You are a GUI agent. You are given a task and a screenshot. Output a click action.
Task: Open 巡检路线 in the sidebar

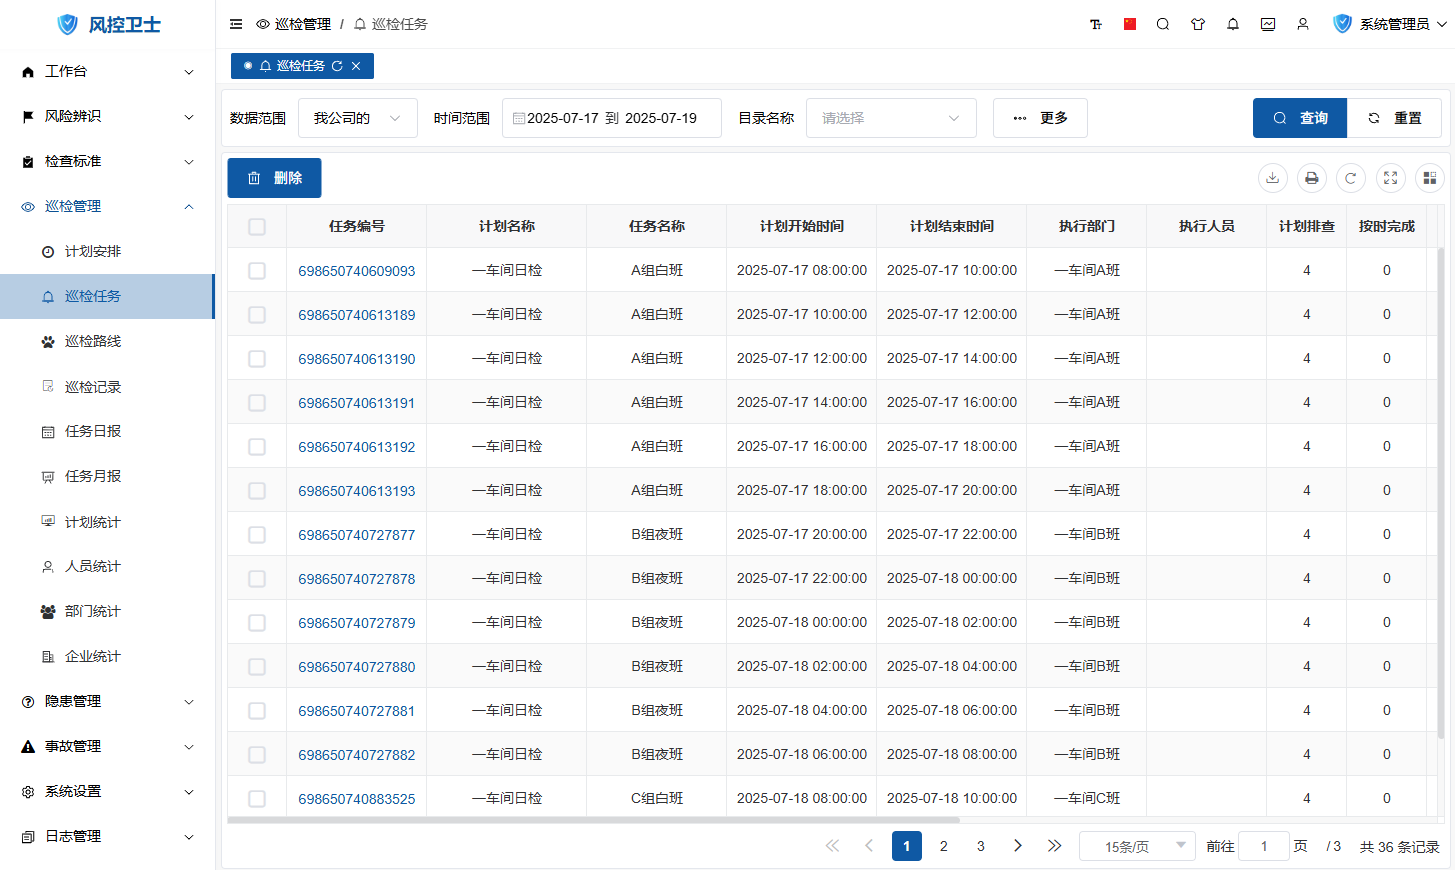point(93,341)
